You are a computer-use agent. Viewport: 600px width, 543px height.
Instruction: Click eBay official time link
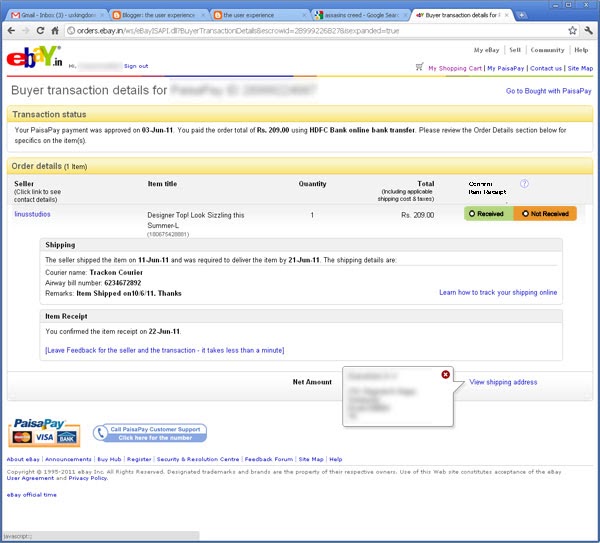pyautogui.click(x=31, y=495)
